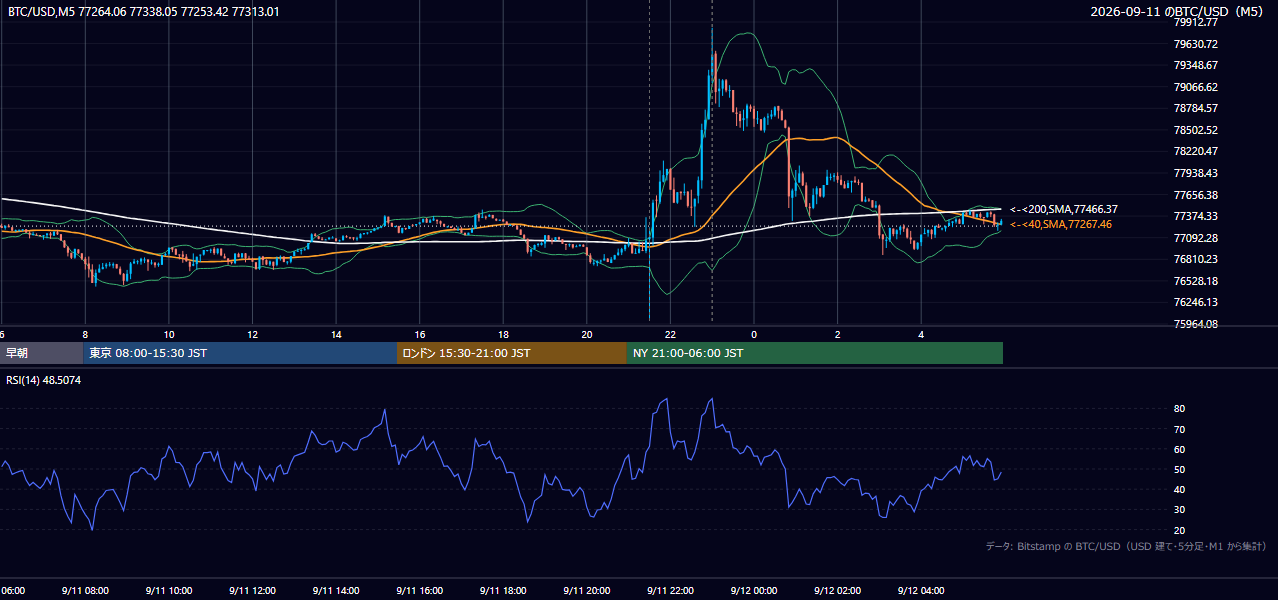Click the 9/11 20:00 time axis label
Image resolution: width=1278 pixels, height=600 pixels.
coord(587,590)
